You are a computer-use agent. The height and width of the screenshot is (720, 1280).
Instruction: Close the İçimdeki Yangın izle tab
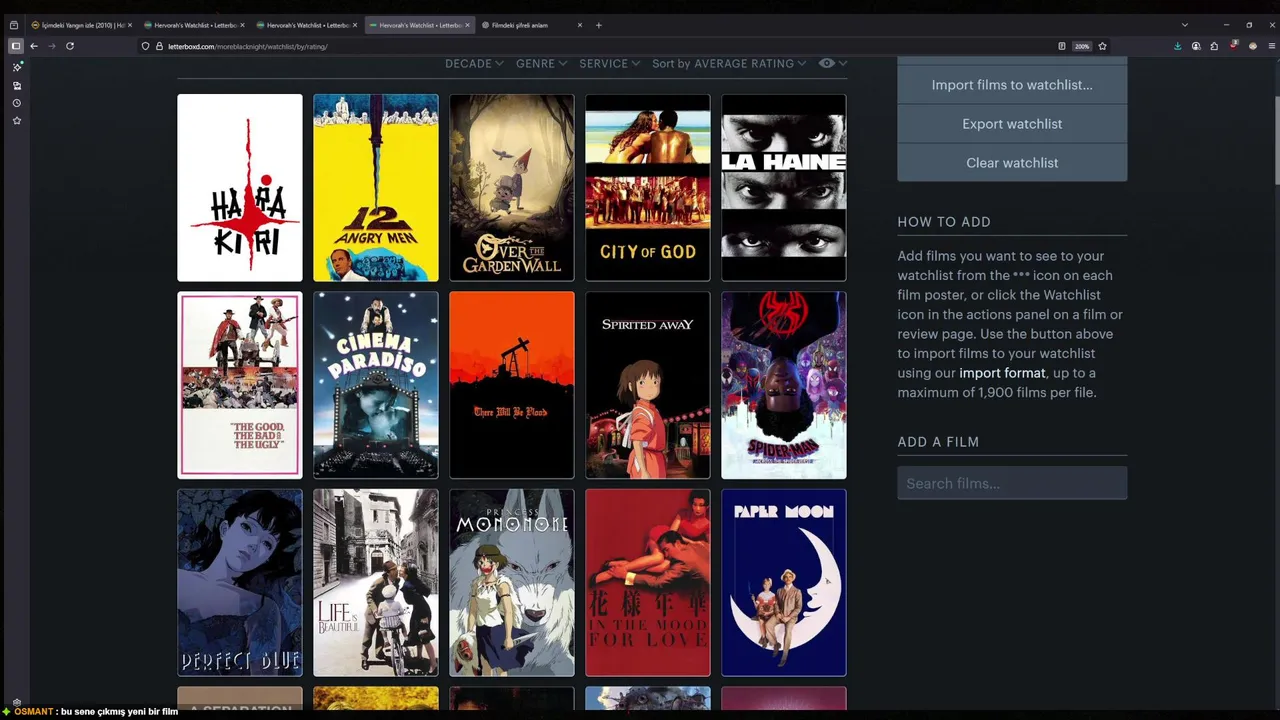point(130,25)
